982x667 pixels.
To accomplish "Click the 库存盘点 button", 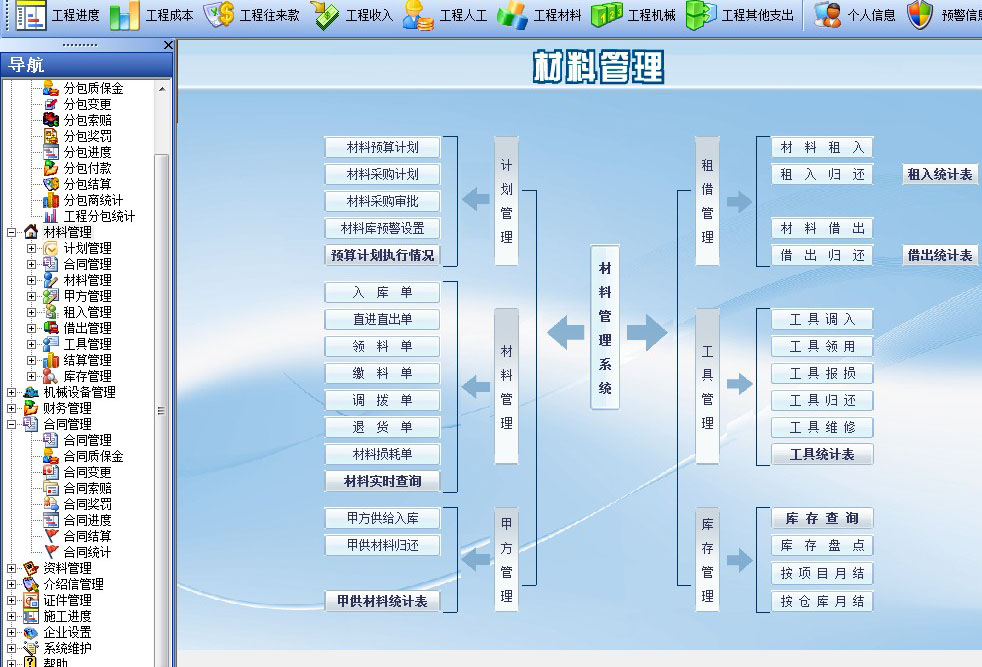I will 822,545.
